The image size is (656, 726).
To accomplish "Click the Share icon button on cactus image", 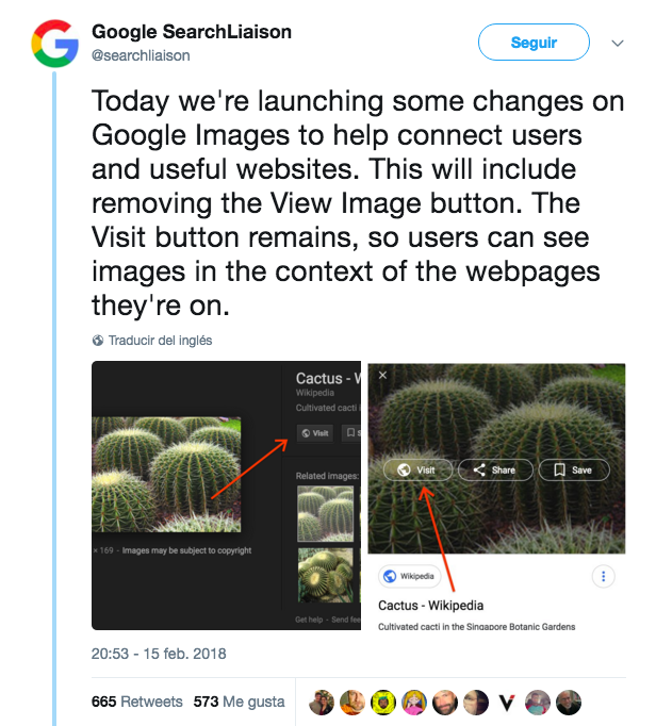I will pyautogui.click(x=495, y=470).
